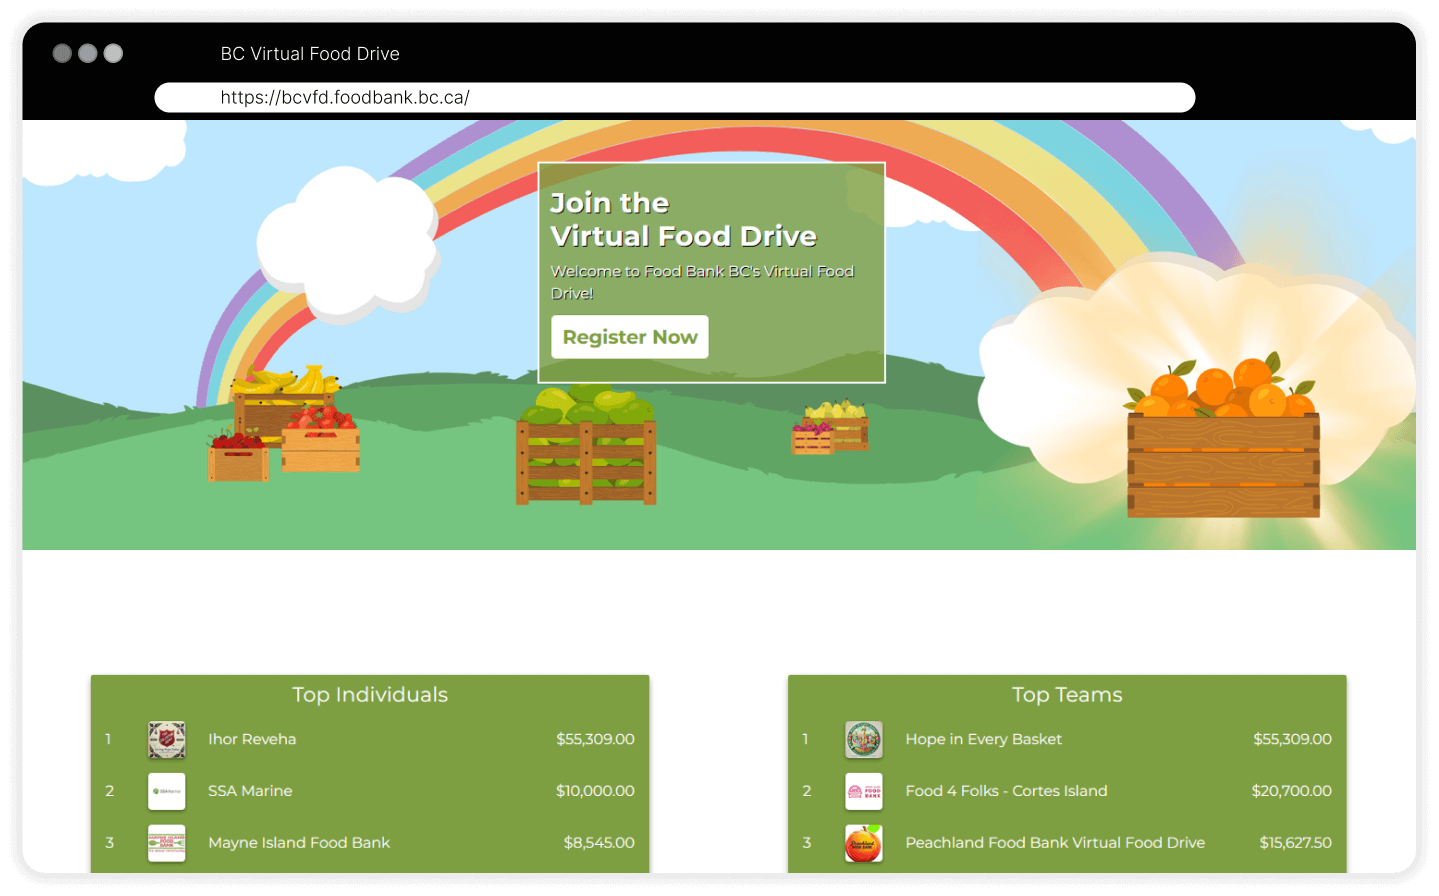
Task: Select the Top Individuals heading
Action: coord(369,694)
